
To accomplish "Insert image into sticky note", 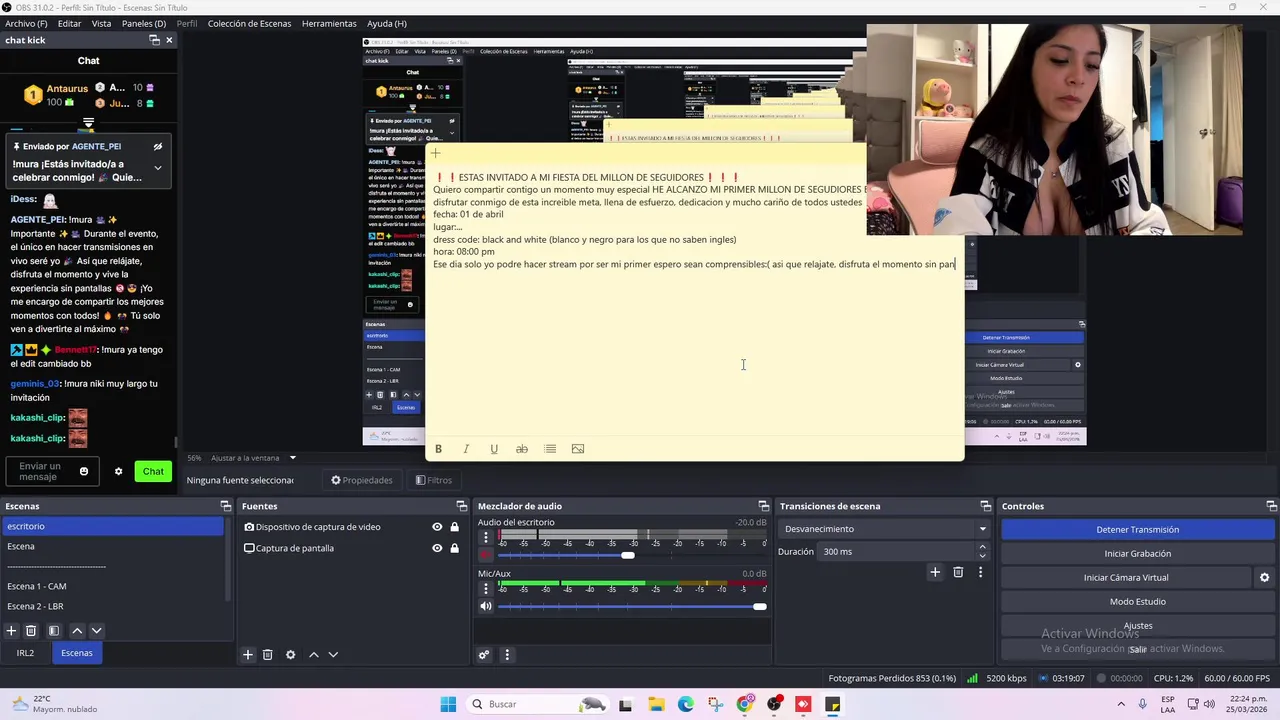I will (578, 449).
